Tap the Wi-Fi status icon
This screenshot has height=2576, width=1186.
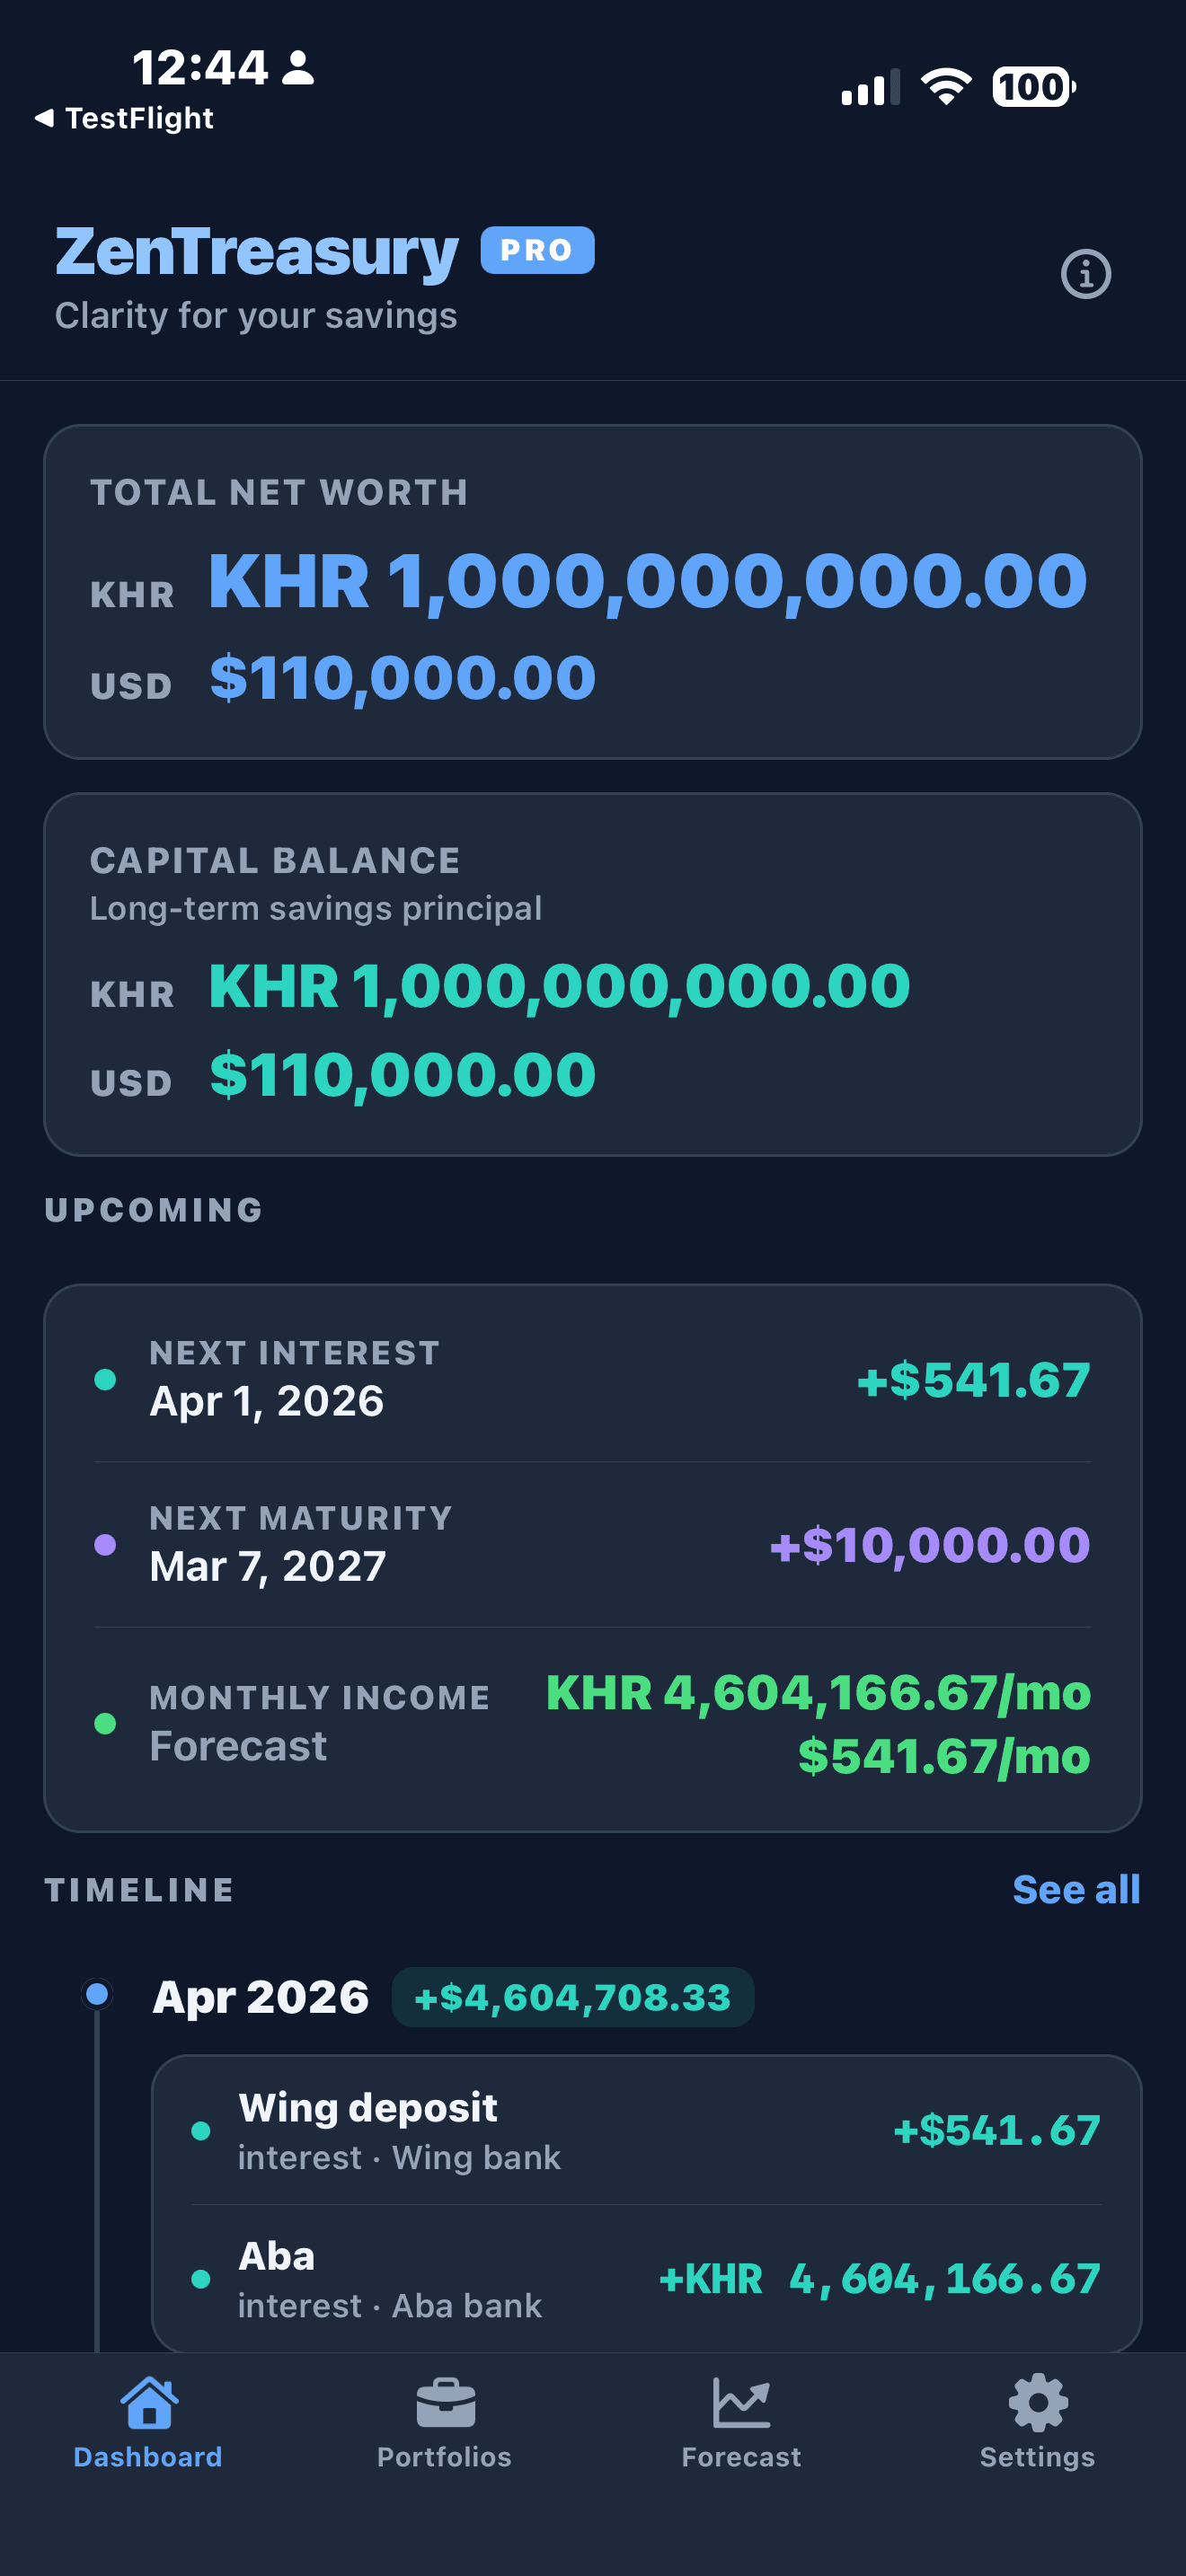click(x=945, y=87)
